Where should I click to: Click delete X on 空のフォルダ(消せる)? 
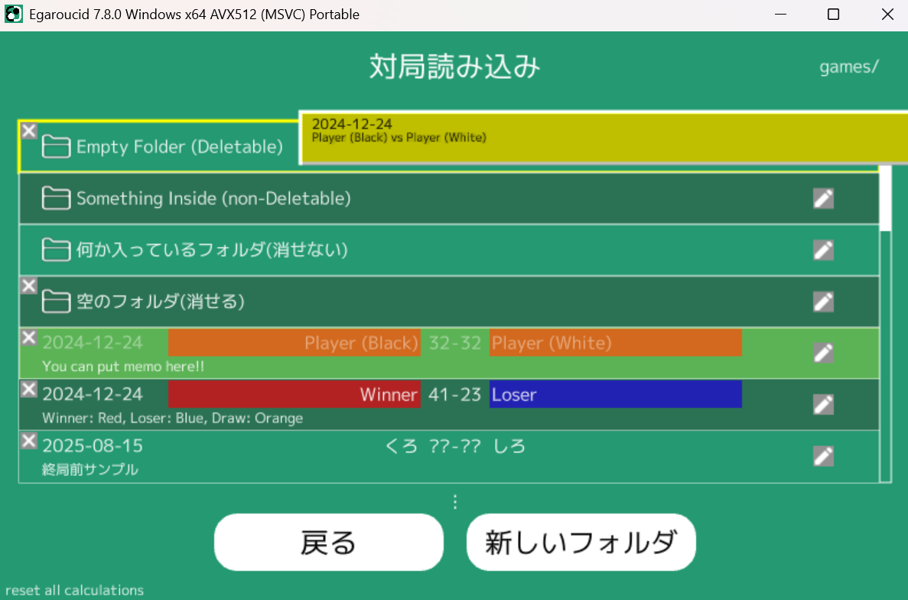point(29,286)
